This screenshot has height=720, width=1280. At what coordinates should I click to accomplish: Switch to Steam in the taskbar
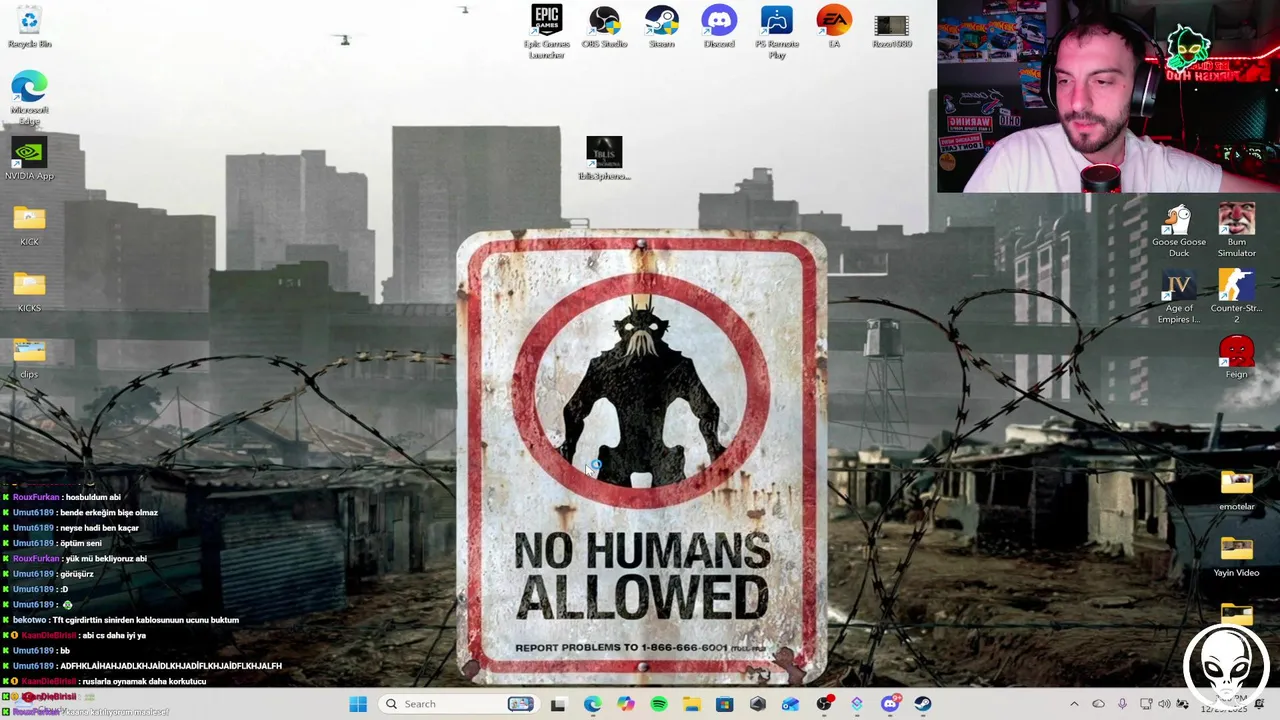(922, 704)
